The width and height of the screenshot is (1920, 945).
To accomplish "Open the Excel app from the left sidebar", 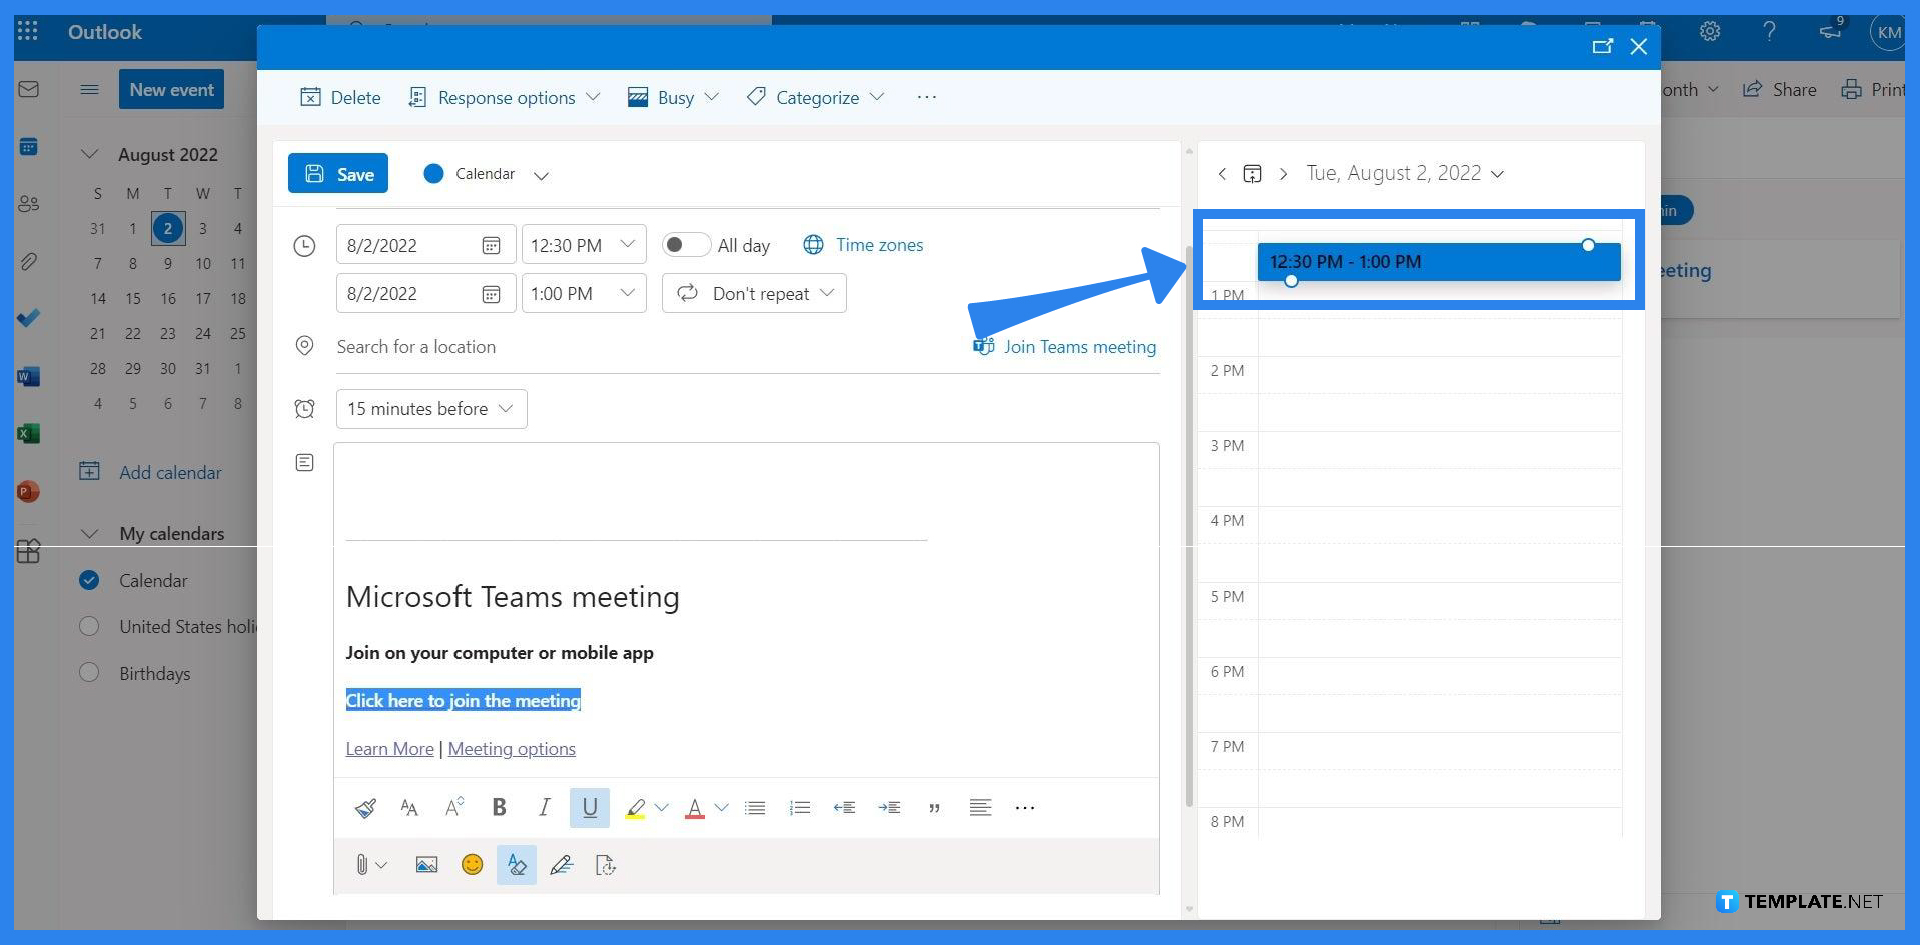I will coord(29,433).
